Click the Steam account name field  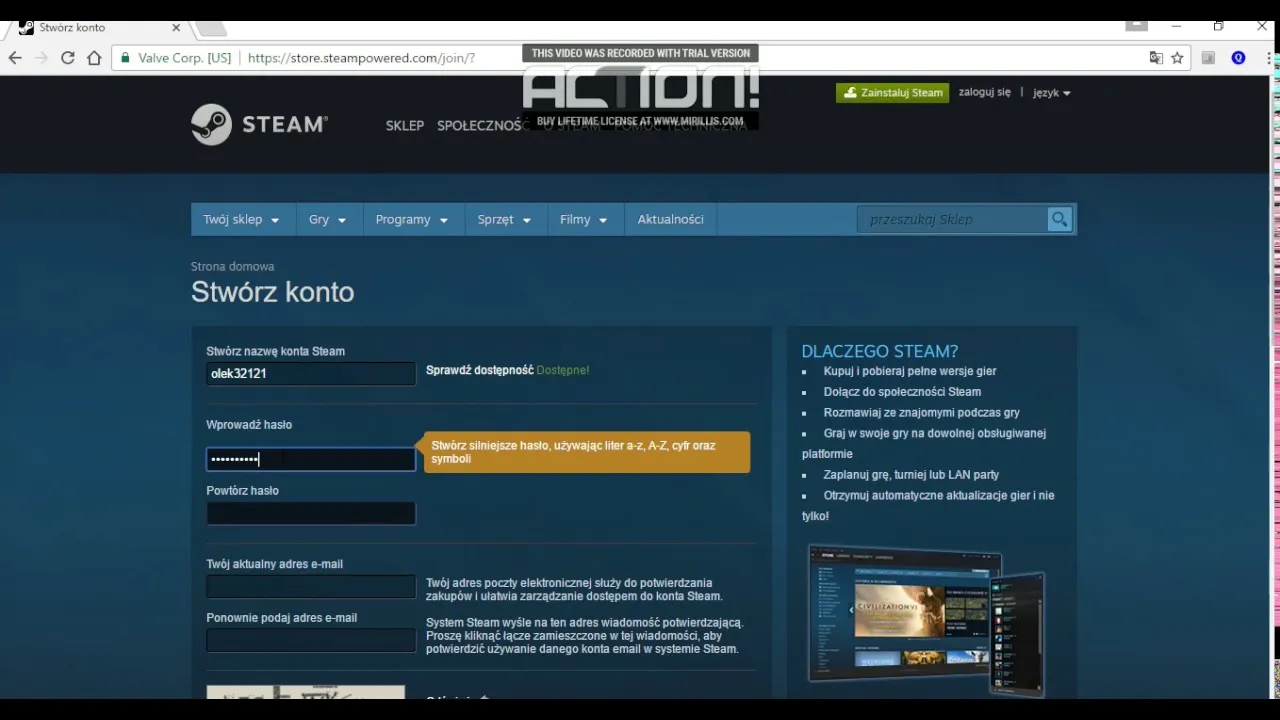(311, 374)
